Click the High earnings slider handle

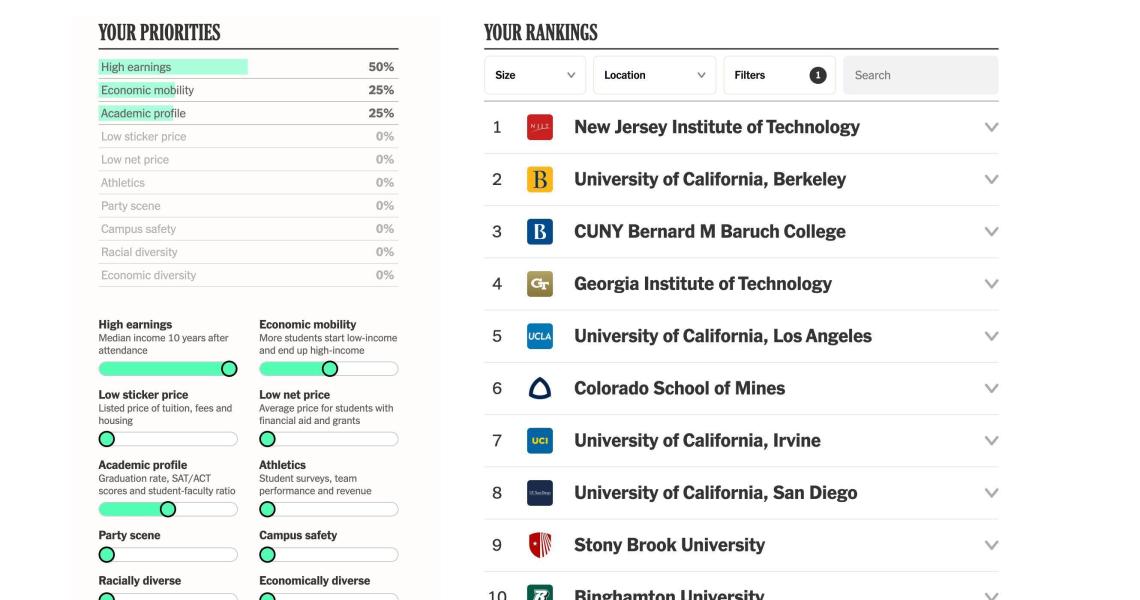click(x=229, y=369)
